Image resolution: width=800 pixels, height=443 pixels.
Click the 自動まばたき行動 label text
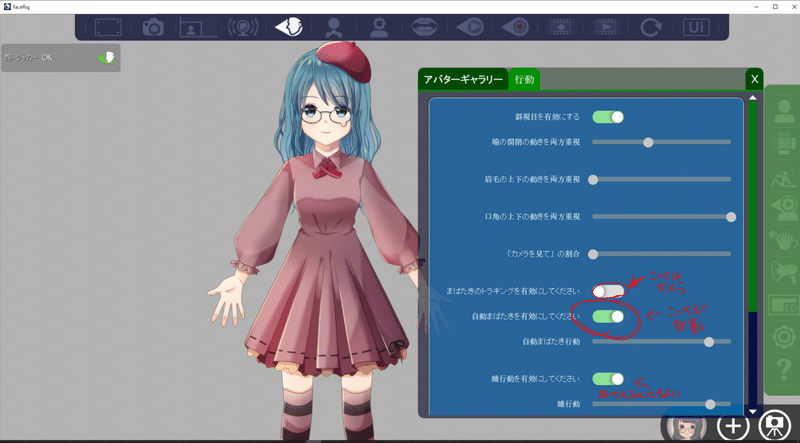pos(551,342)
